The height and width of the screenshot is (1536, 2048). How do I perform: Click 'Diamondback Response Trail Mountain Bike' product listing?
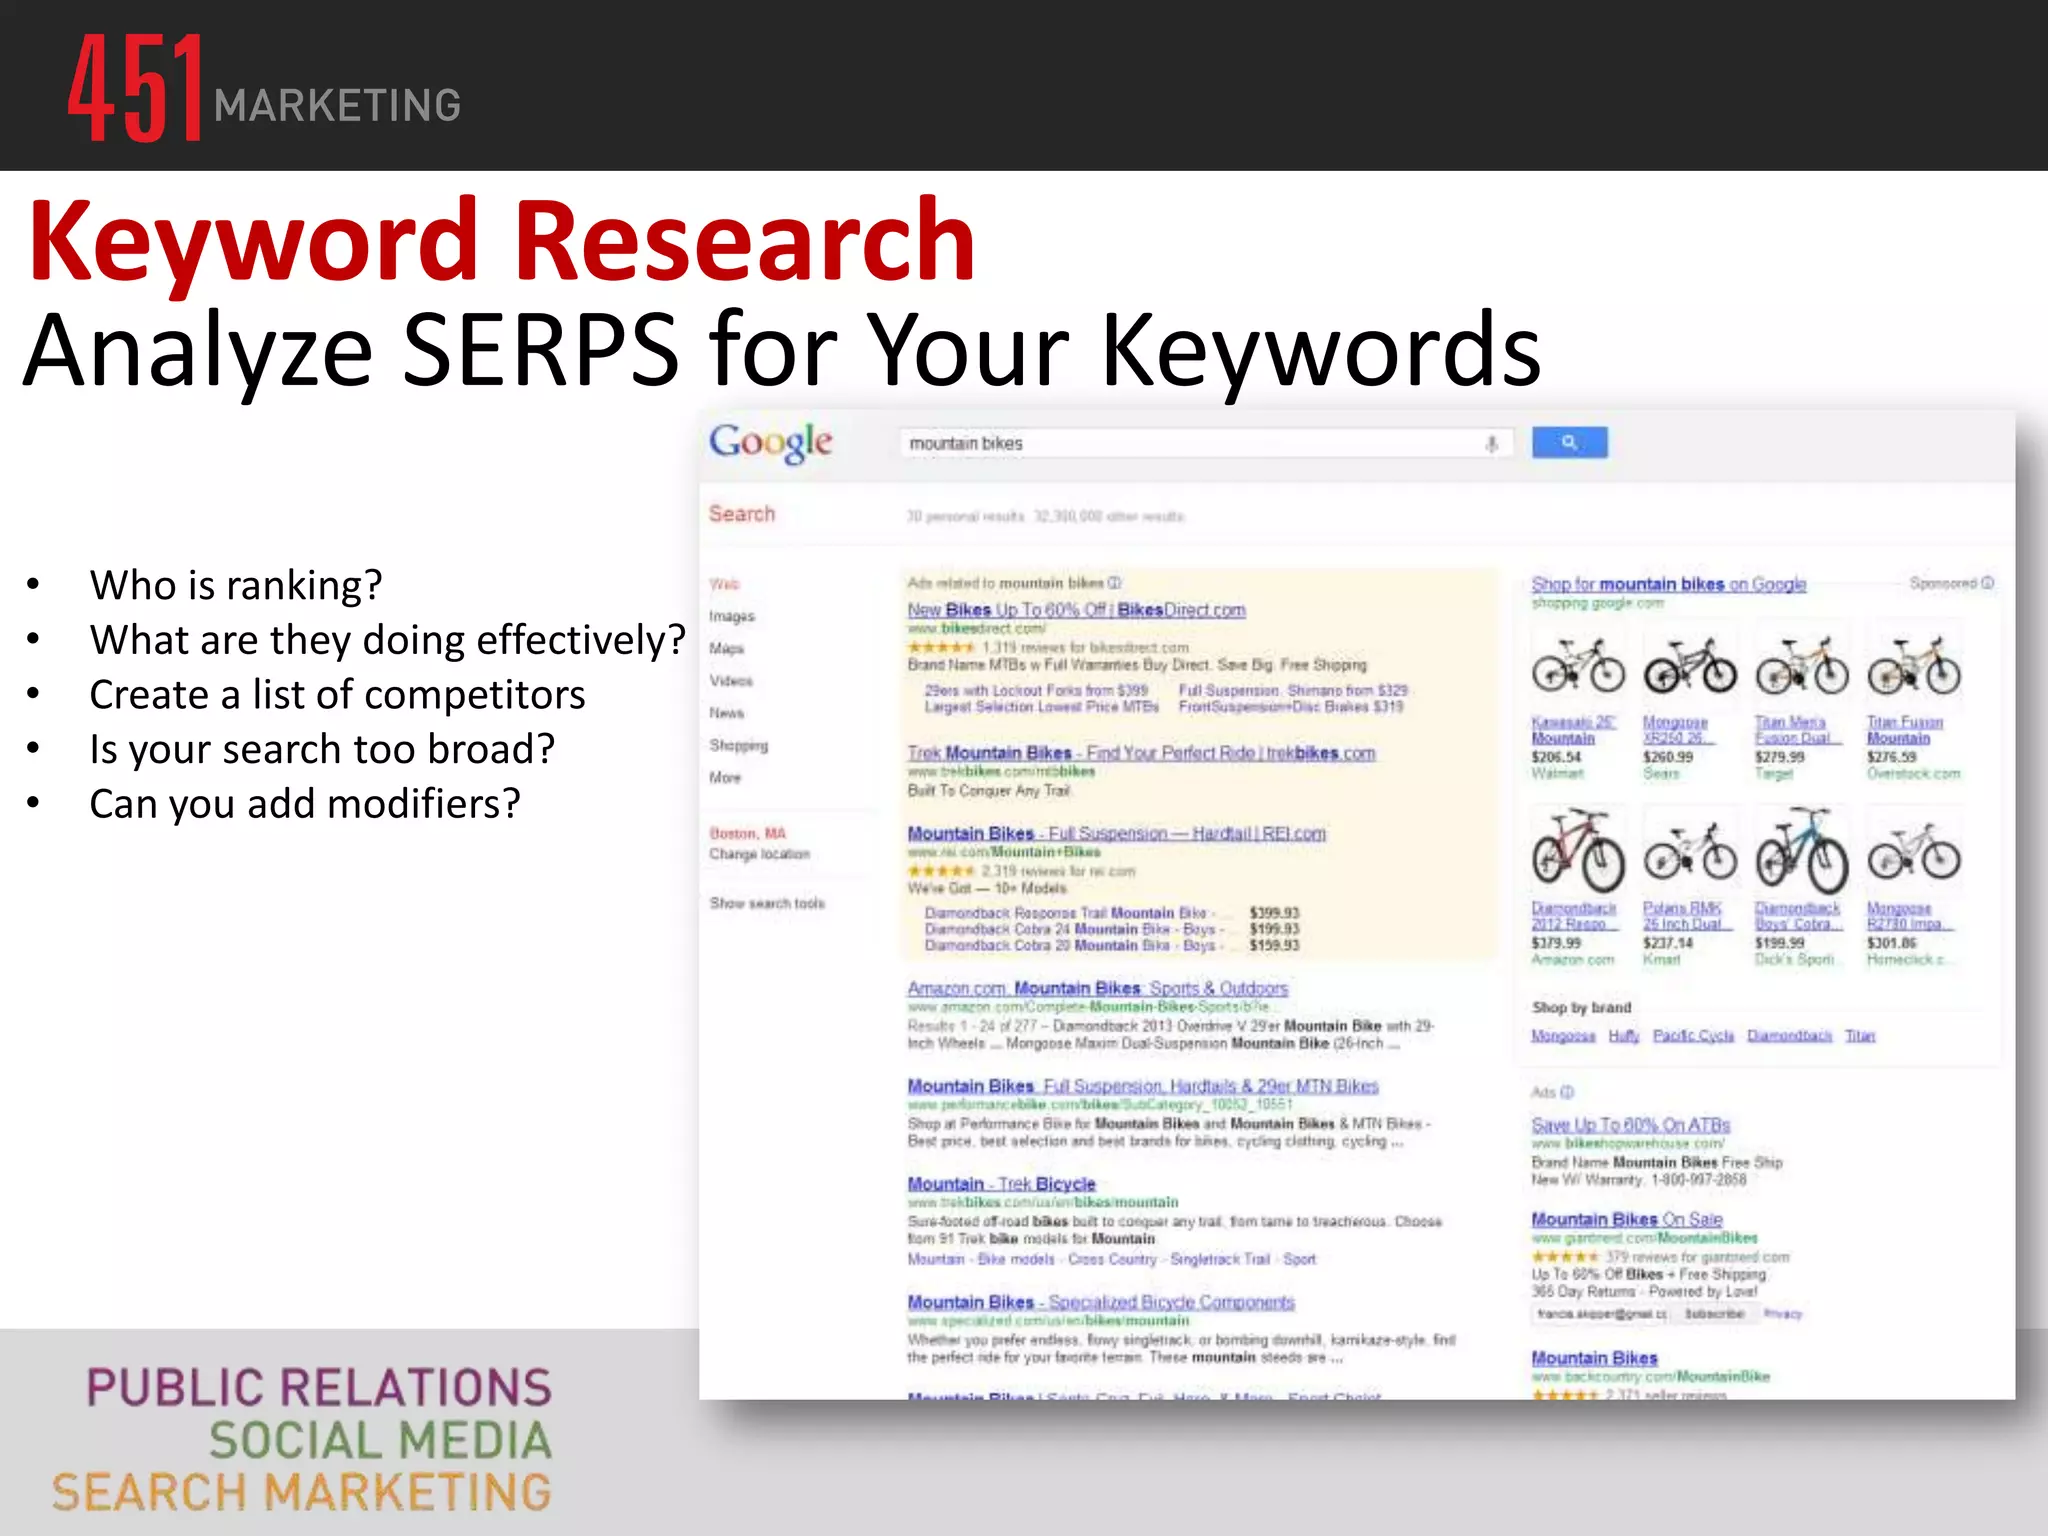1069,913
